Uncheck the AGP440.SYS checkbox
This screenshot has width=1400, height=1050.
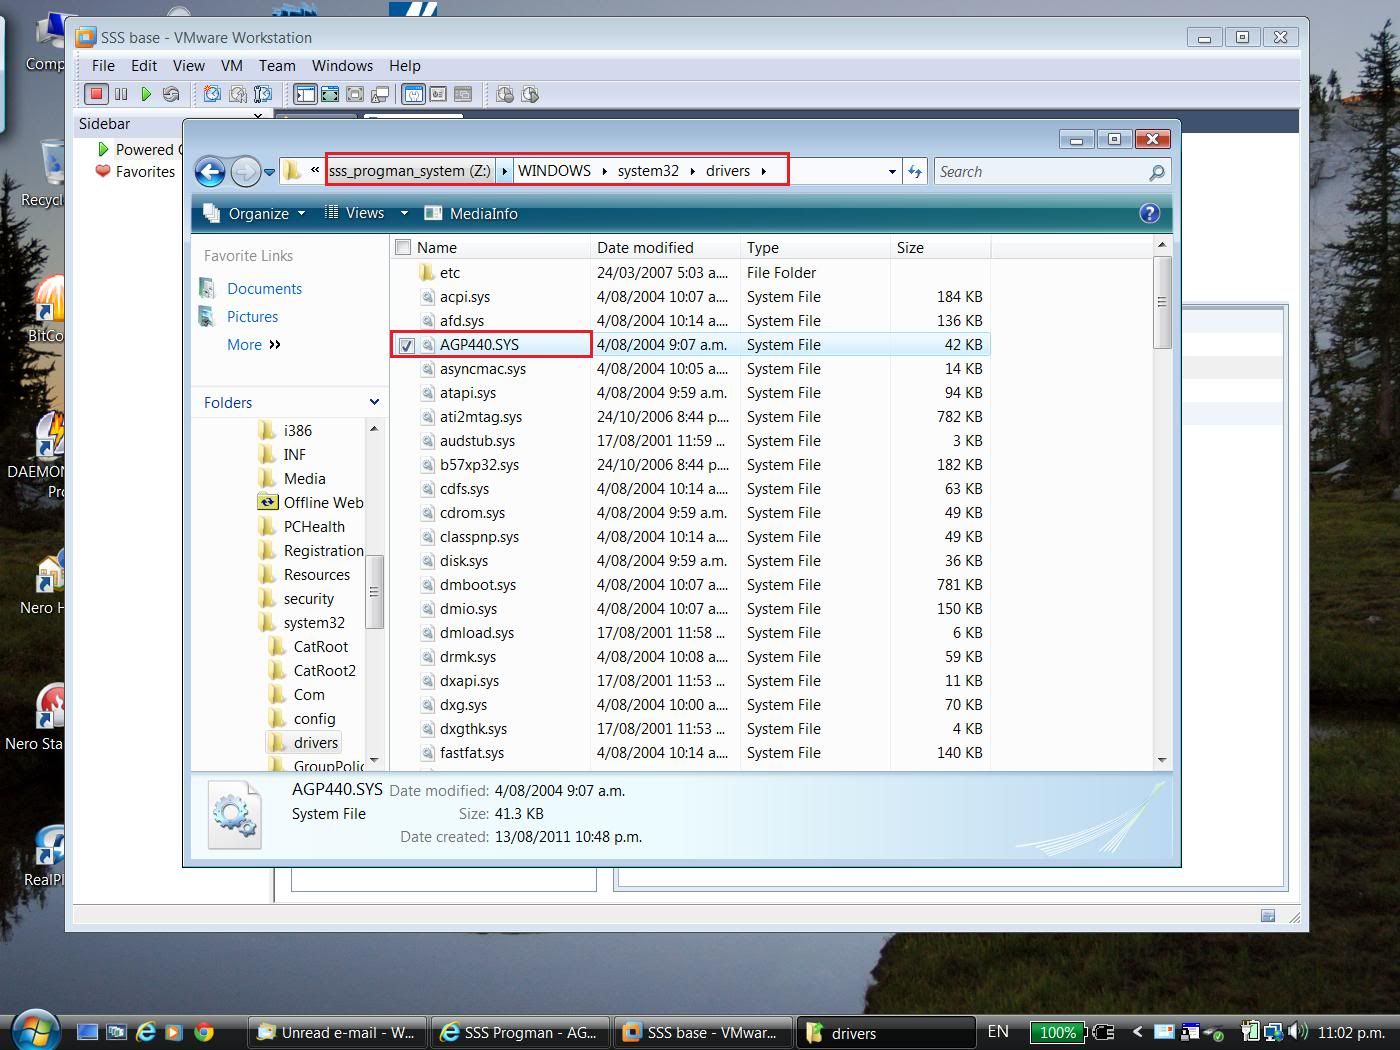(406, 345)
